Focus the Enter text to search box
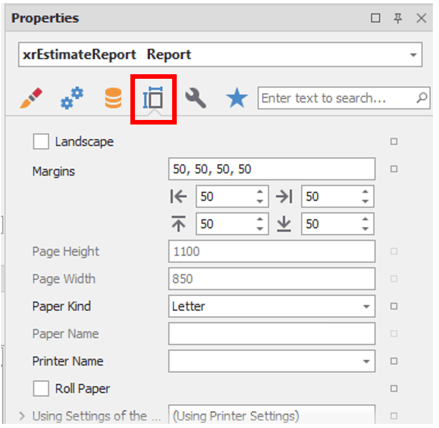The height and width of the screenshot is (428, 439). coord(337,98)
